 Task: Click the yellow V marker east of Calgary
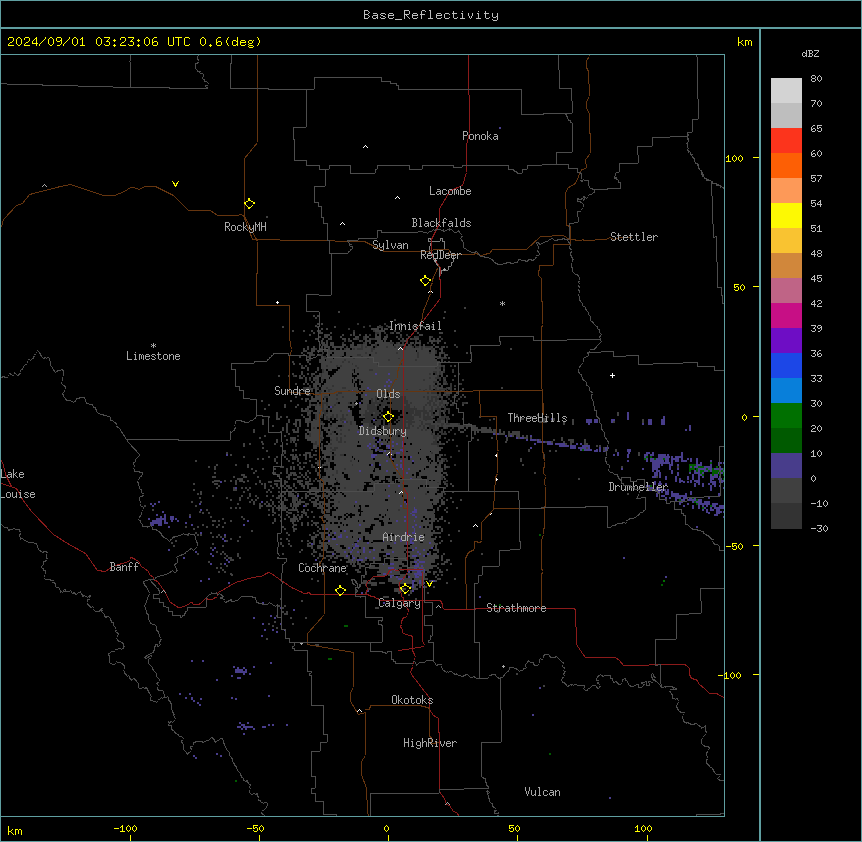click(429, 584)
